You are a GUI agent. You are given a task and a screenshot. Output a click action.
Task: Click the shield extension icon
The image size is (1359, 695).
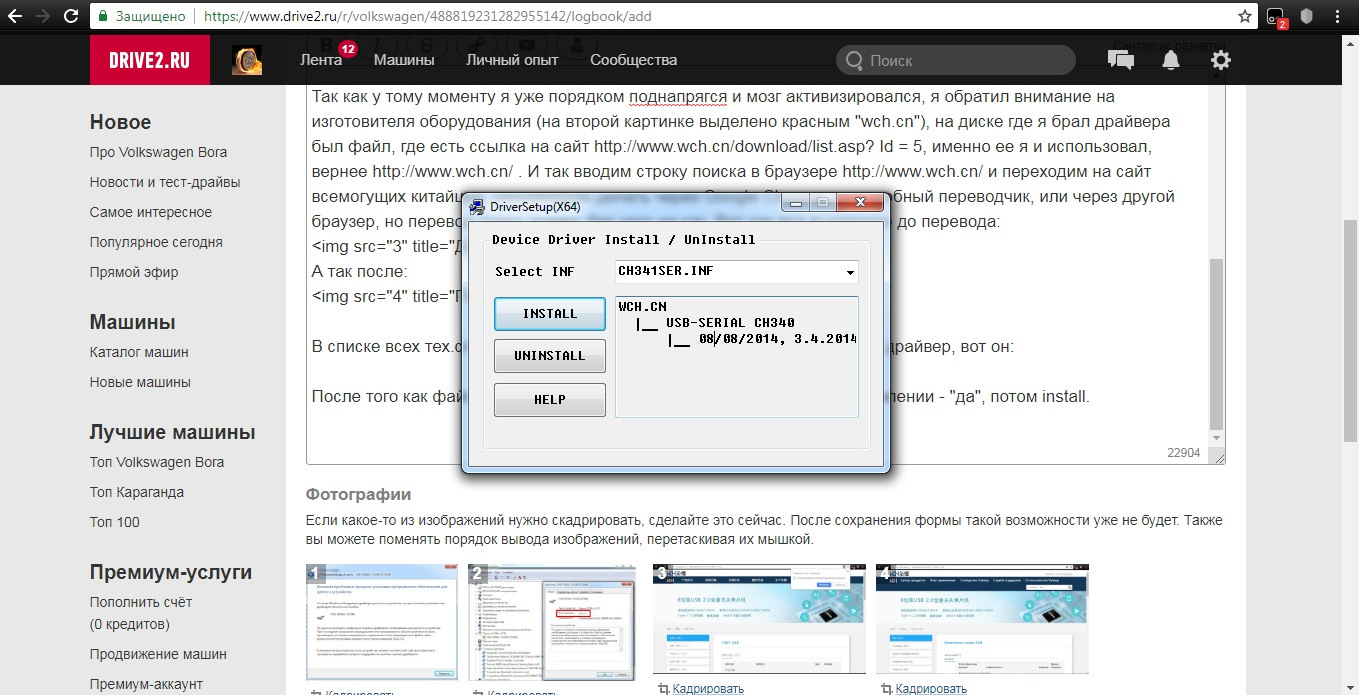pyautogui.click(x=1305, y=17)
